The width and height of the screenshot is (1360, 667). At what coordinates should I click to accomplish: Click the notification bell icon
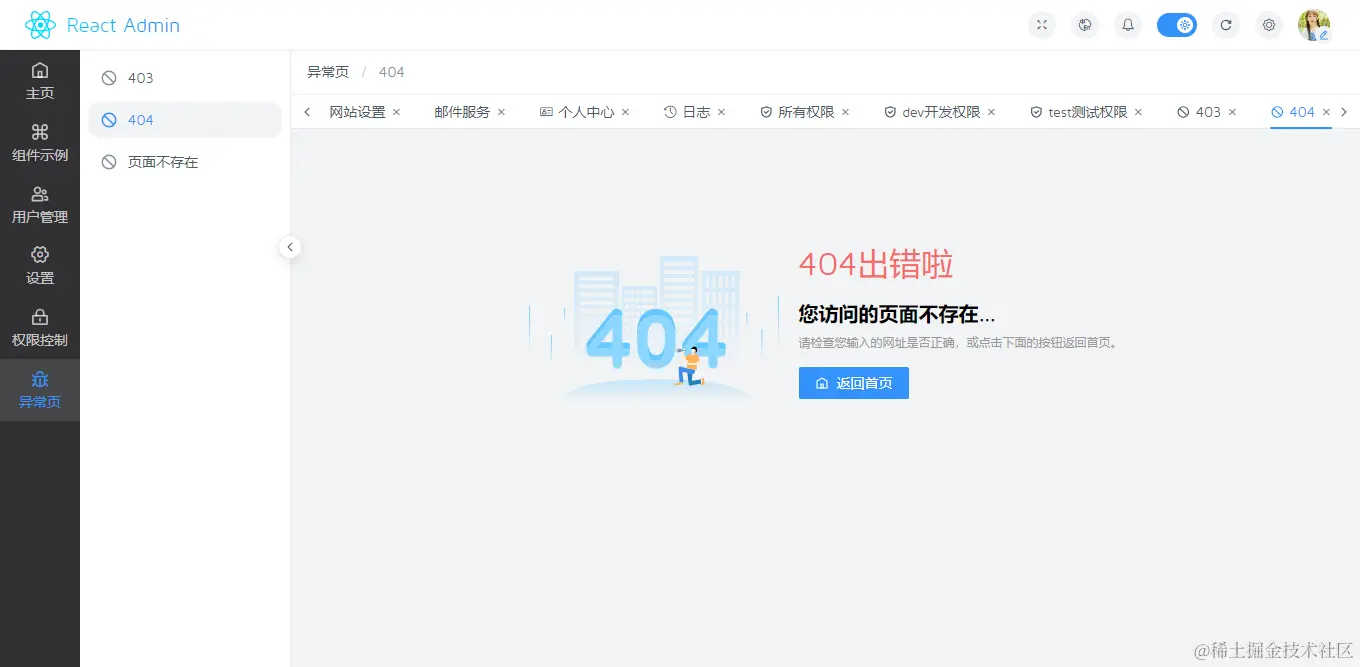coord(1128,25)
